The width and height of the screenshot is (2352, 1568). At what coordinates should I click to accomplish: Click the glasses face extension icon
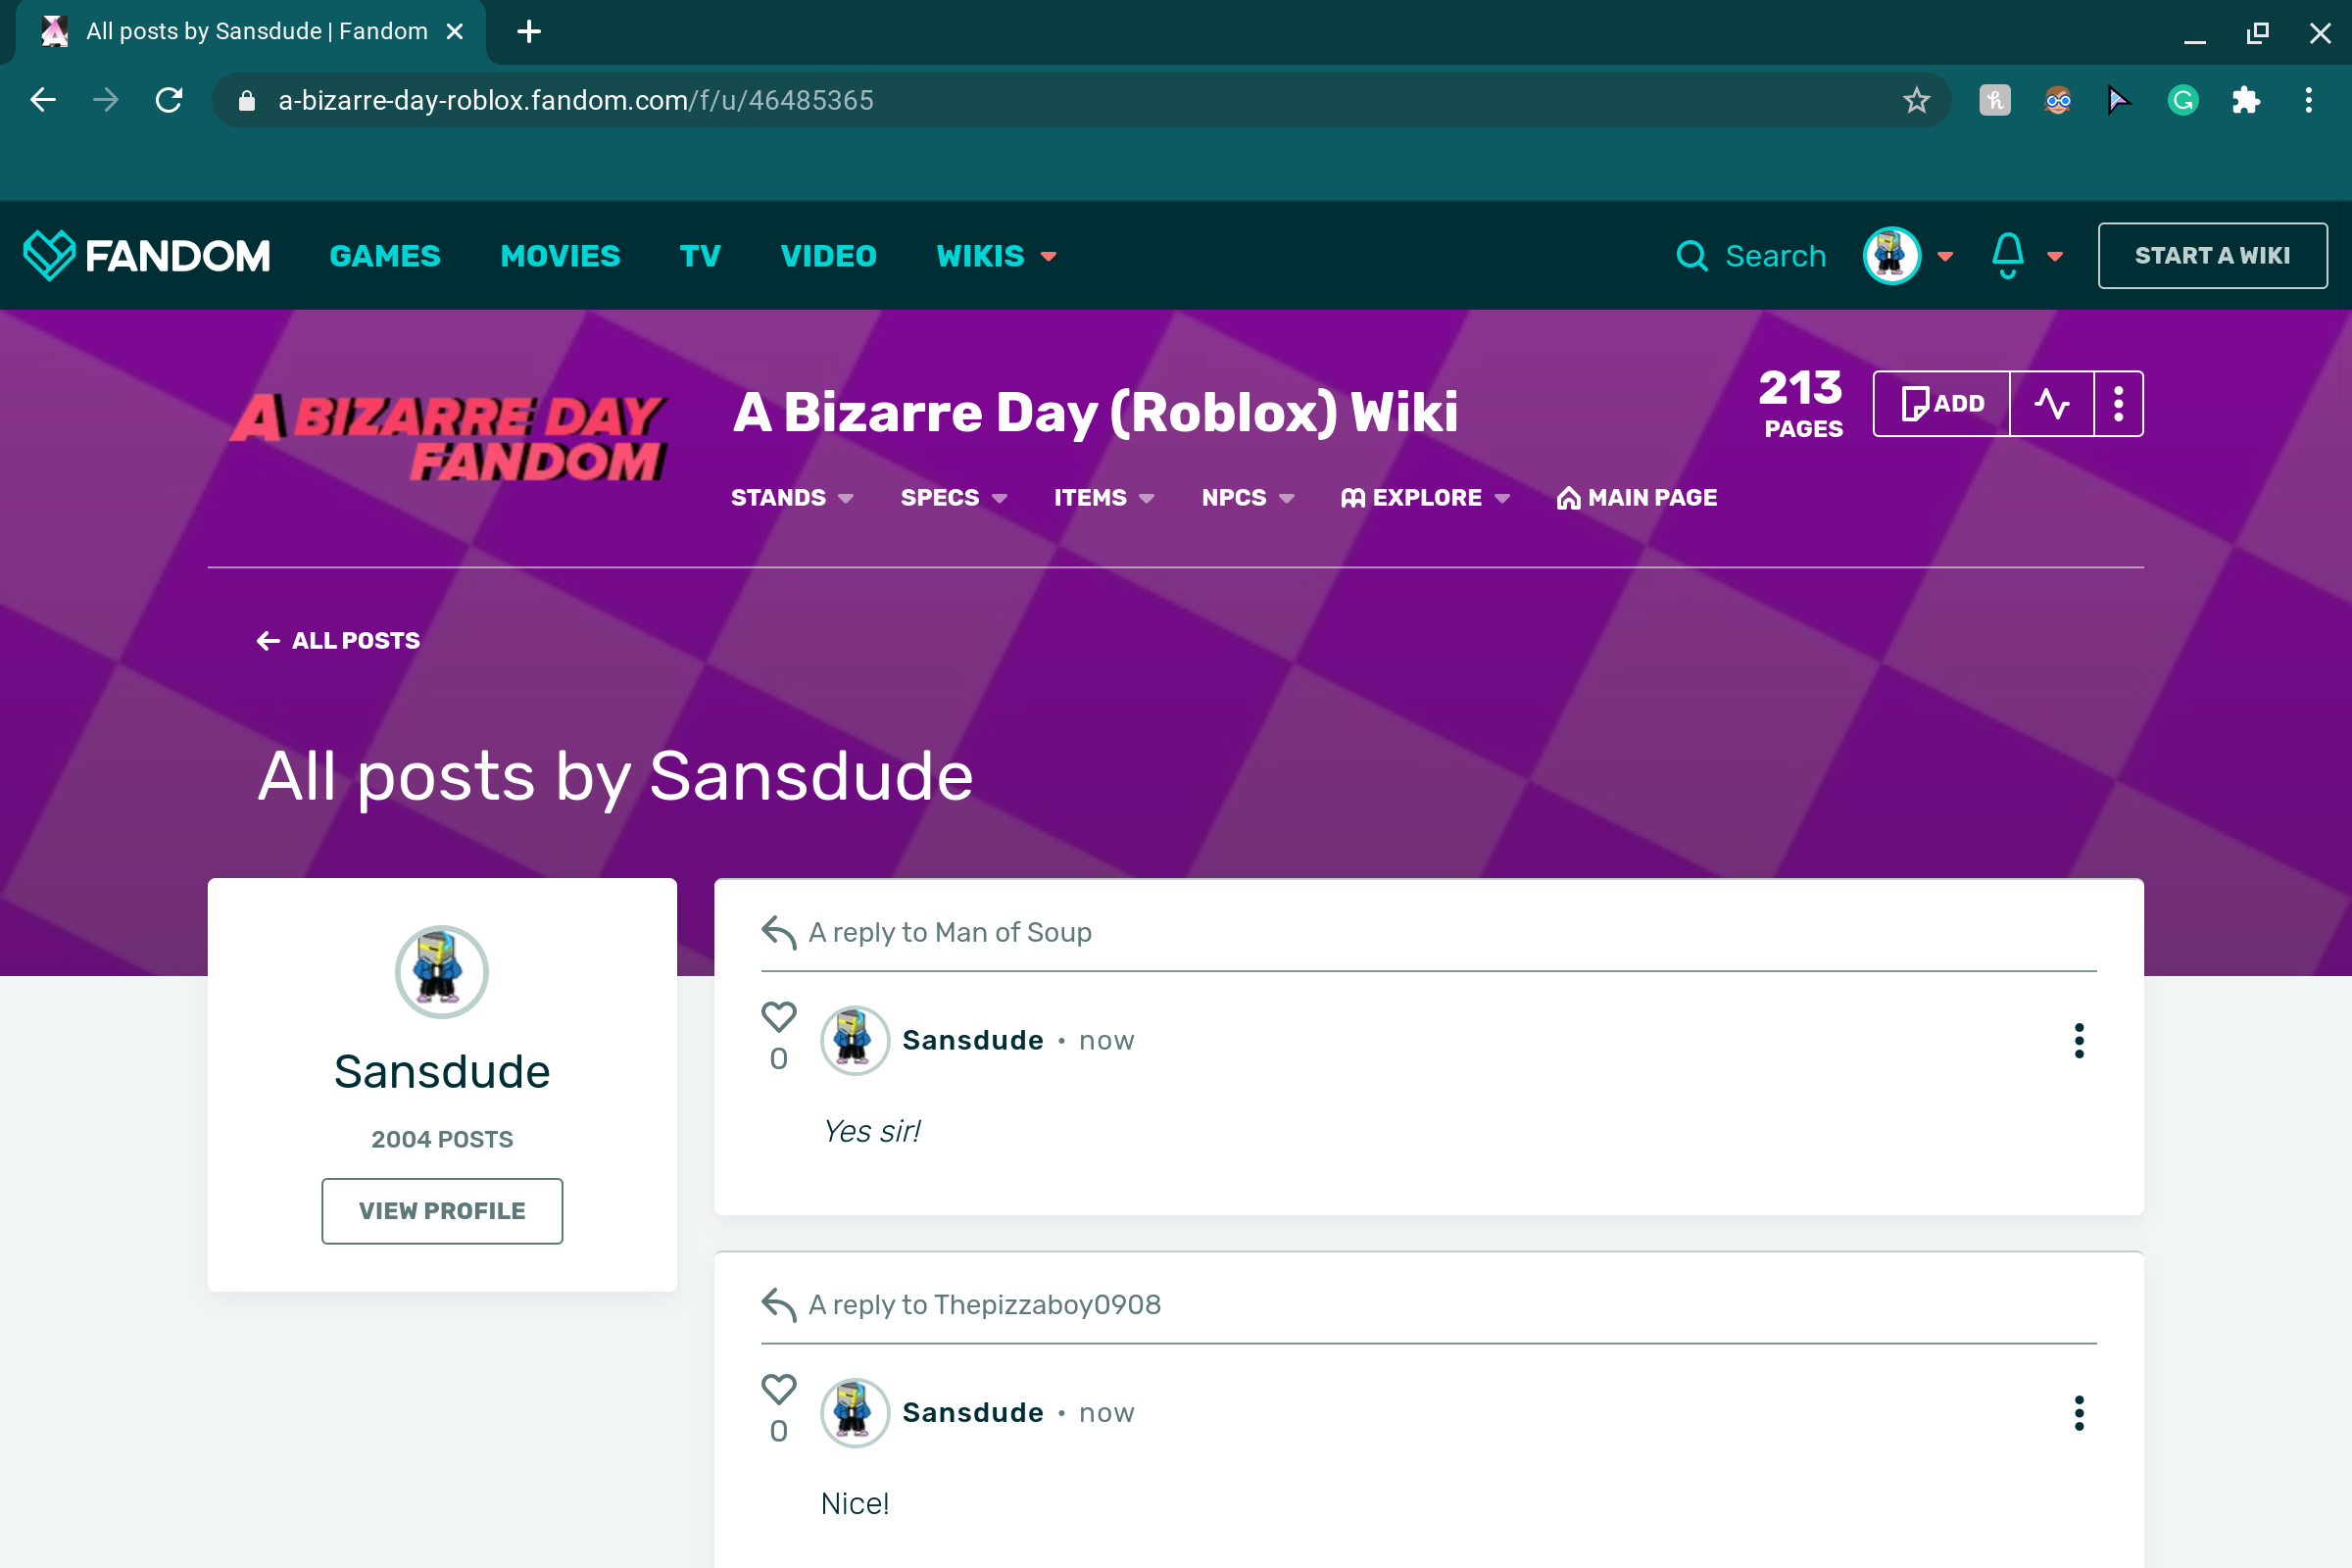(x=2058, y=100)
